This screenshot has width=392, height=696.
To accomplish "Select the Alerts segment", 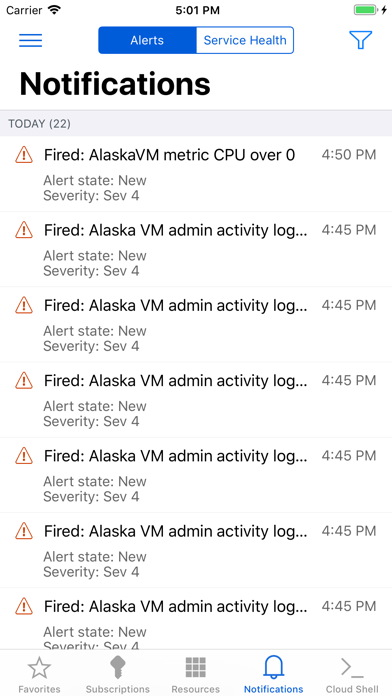I will [147, 40].
